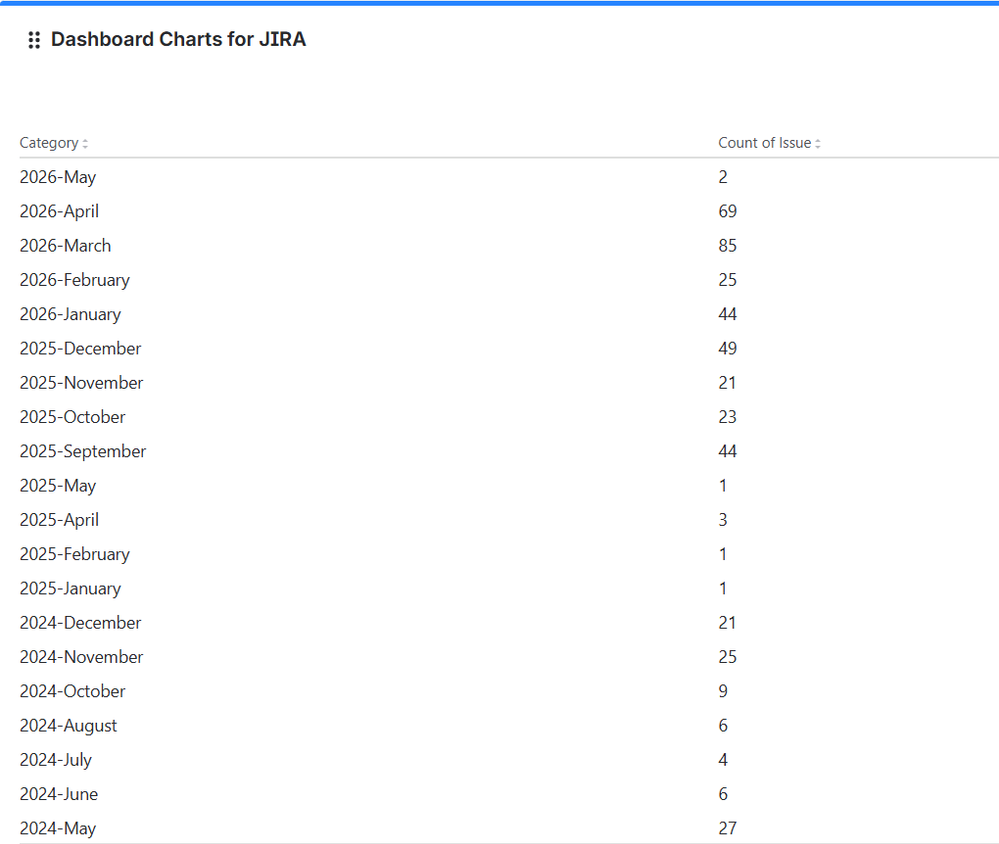
Task: Select the 2026-April category cell
Action: (59, 211)
